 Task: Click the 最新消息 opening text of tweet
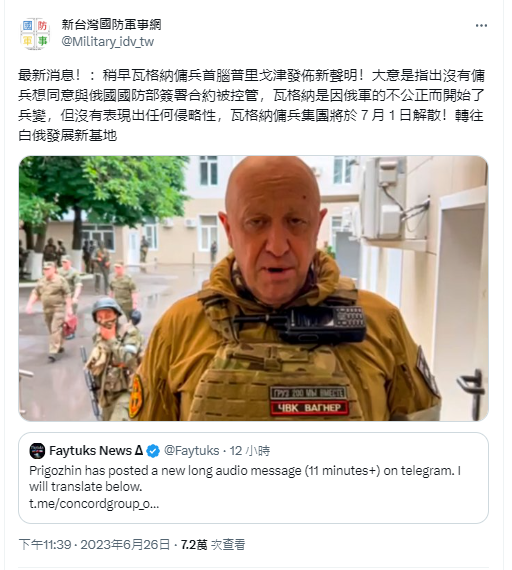pos(49,76)
